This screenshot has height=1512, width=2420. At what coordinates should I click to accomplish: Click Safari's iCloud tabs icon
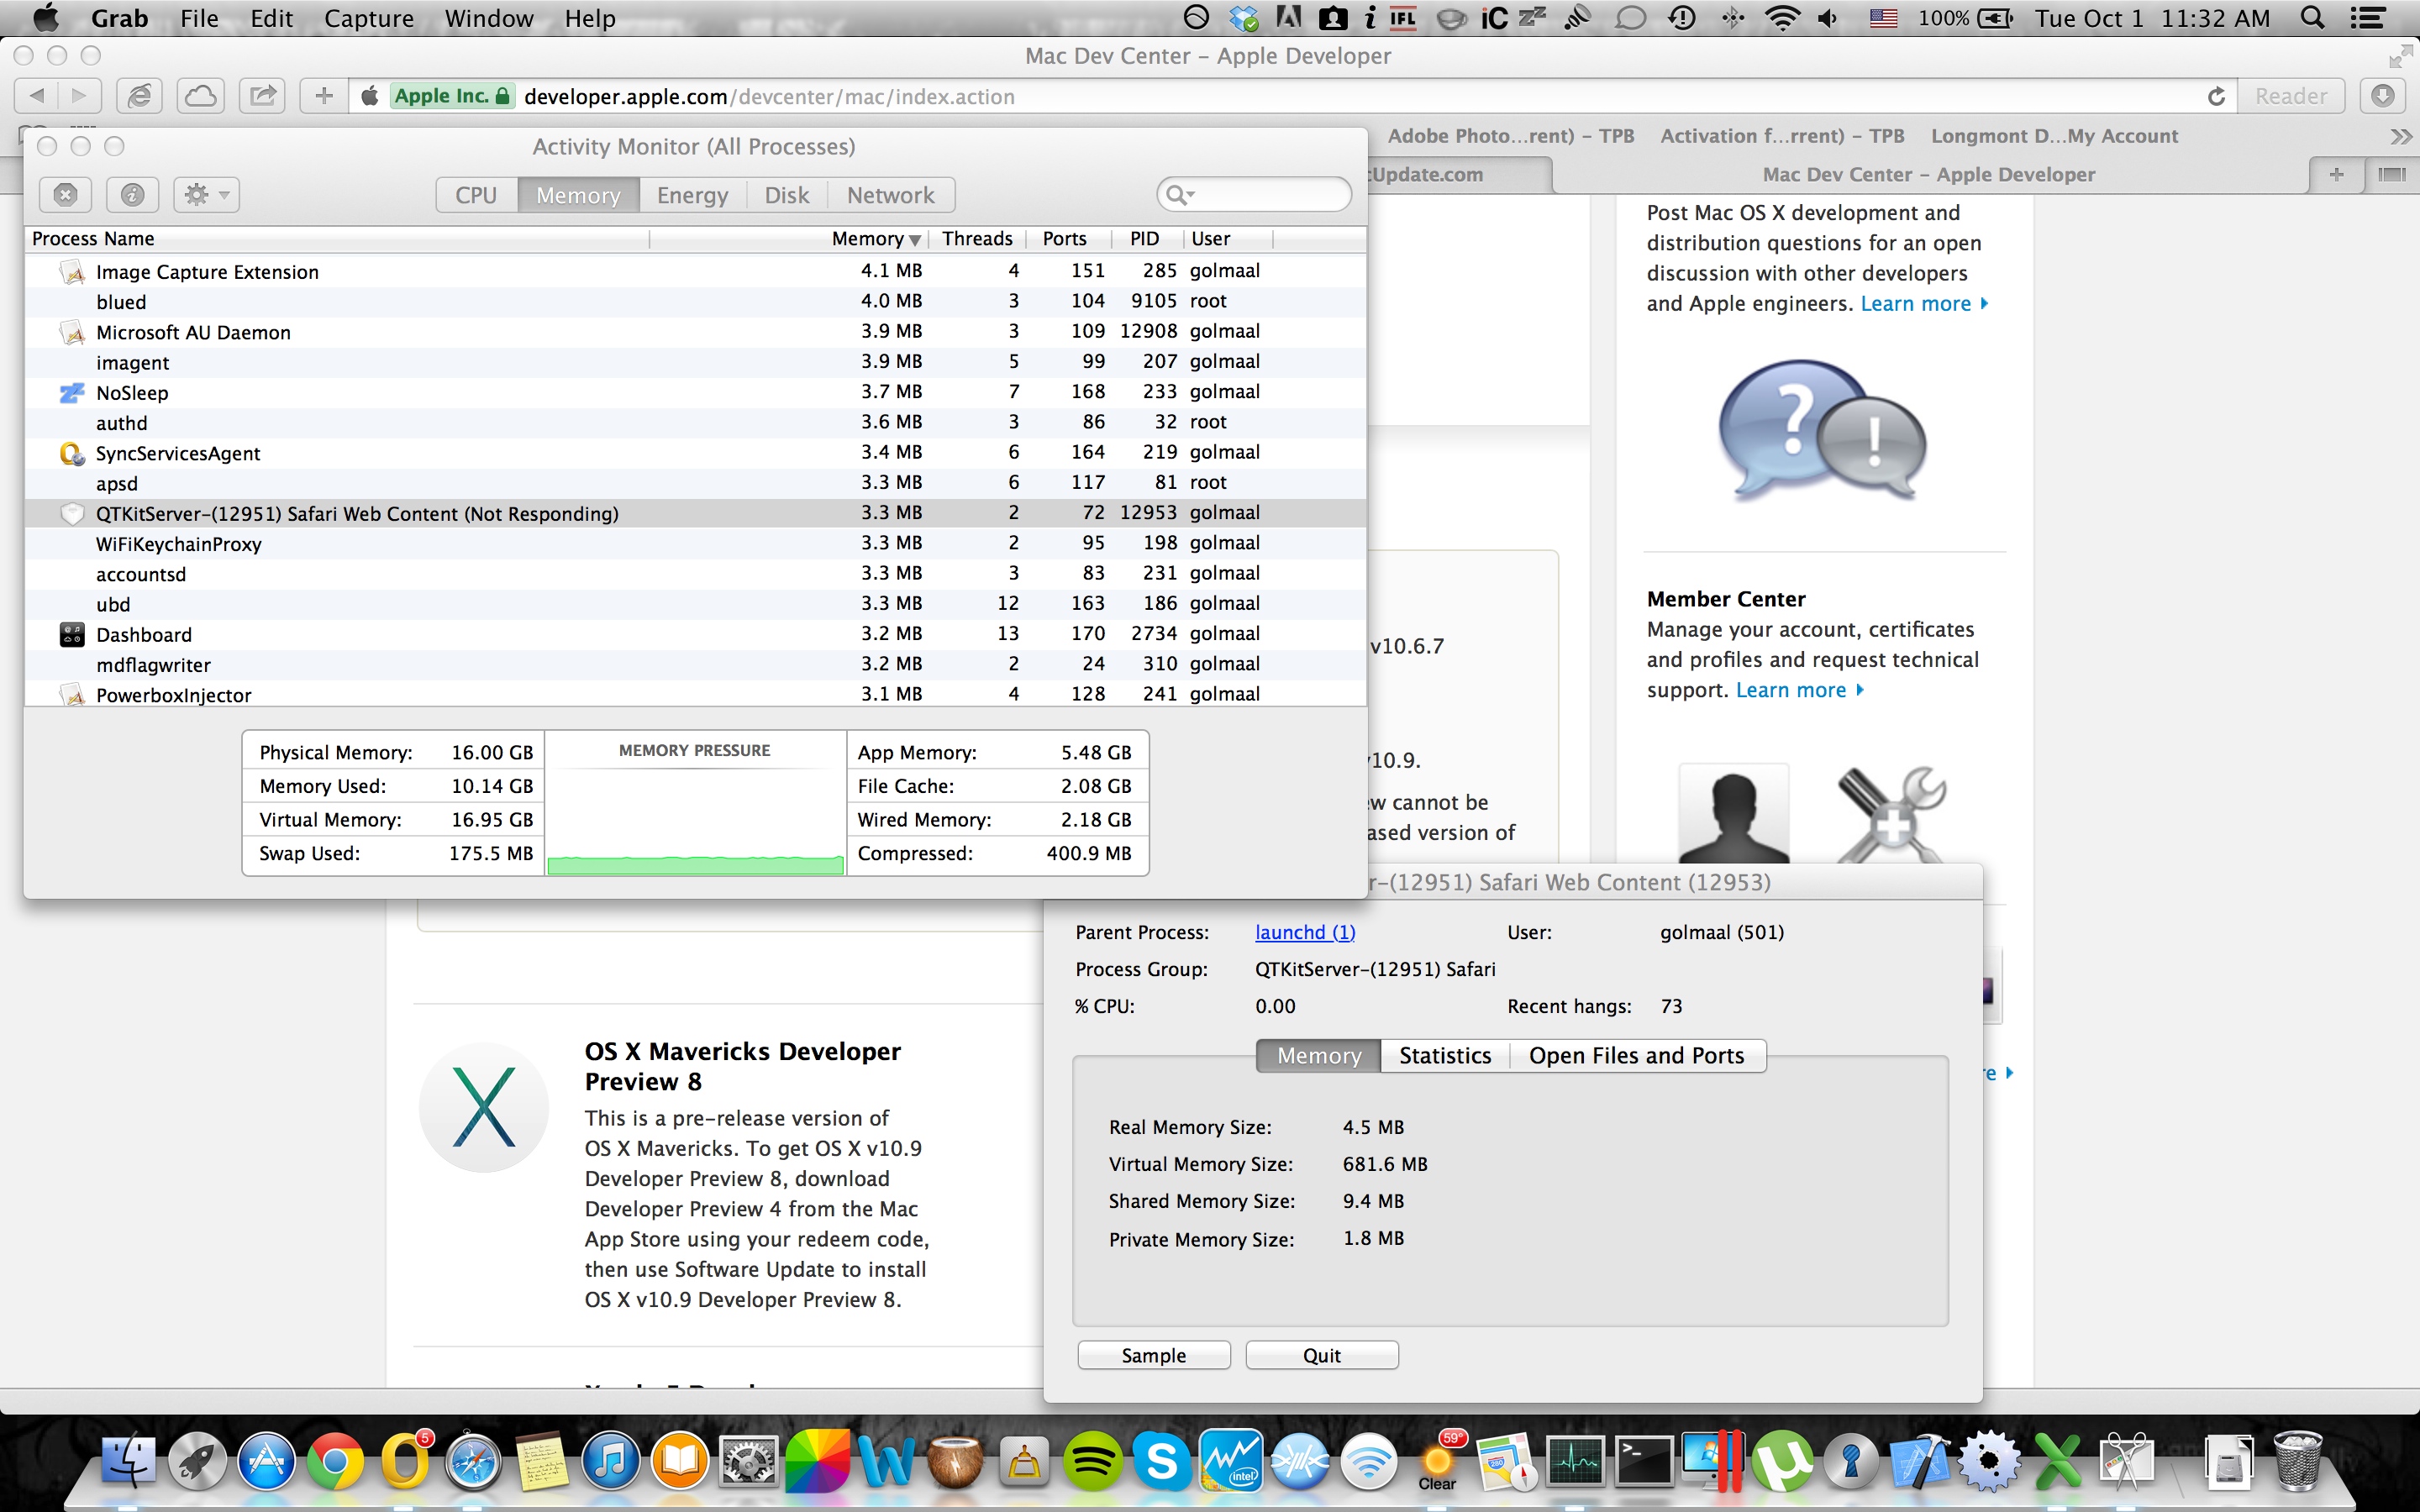(200, 96)
